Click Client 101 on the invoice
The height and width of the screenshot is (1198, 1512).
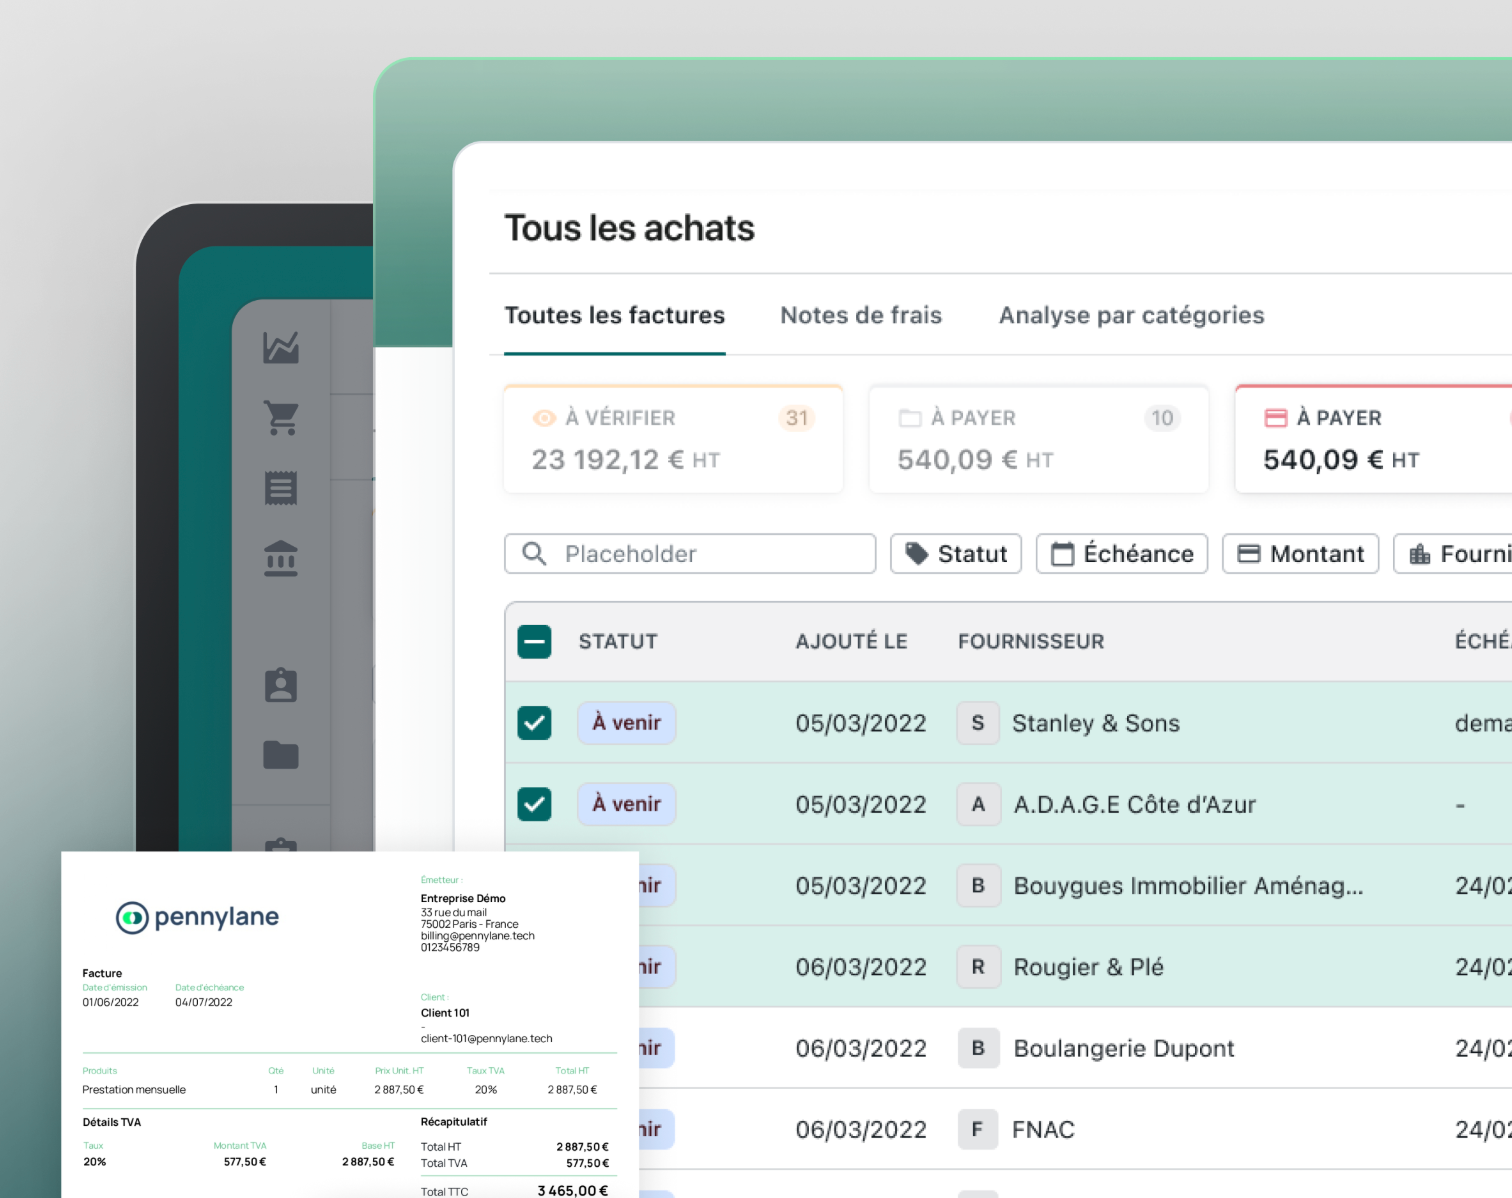click(445, 1013)
